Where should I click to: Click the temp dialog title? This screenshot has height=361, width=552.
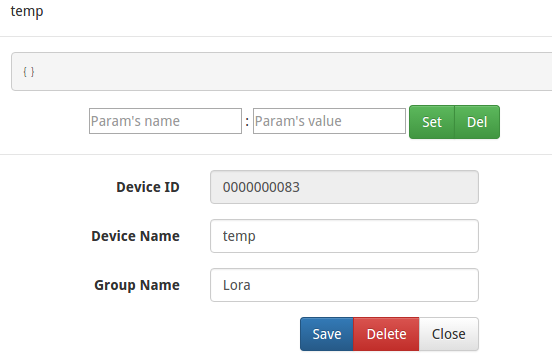(27, 11)
